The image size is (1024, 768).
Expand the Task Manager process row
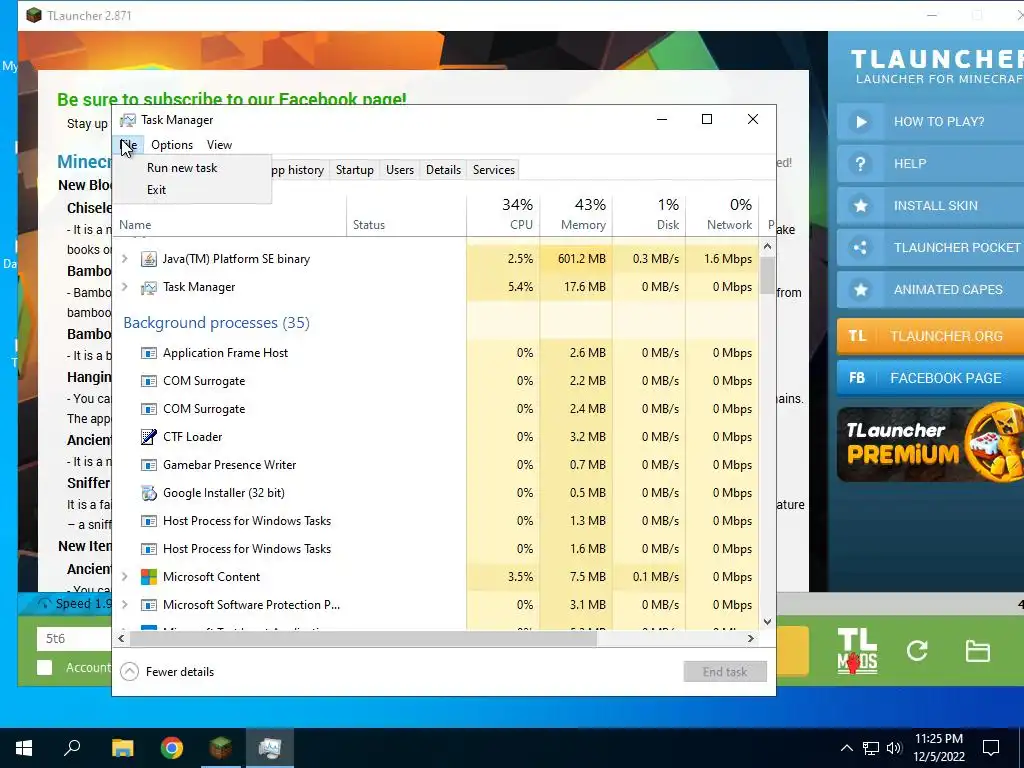click(x=124, y=287)
